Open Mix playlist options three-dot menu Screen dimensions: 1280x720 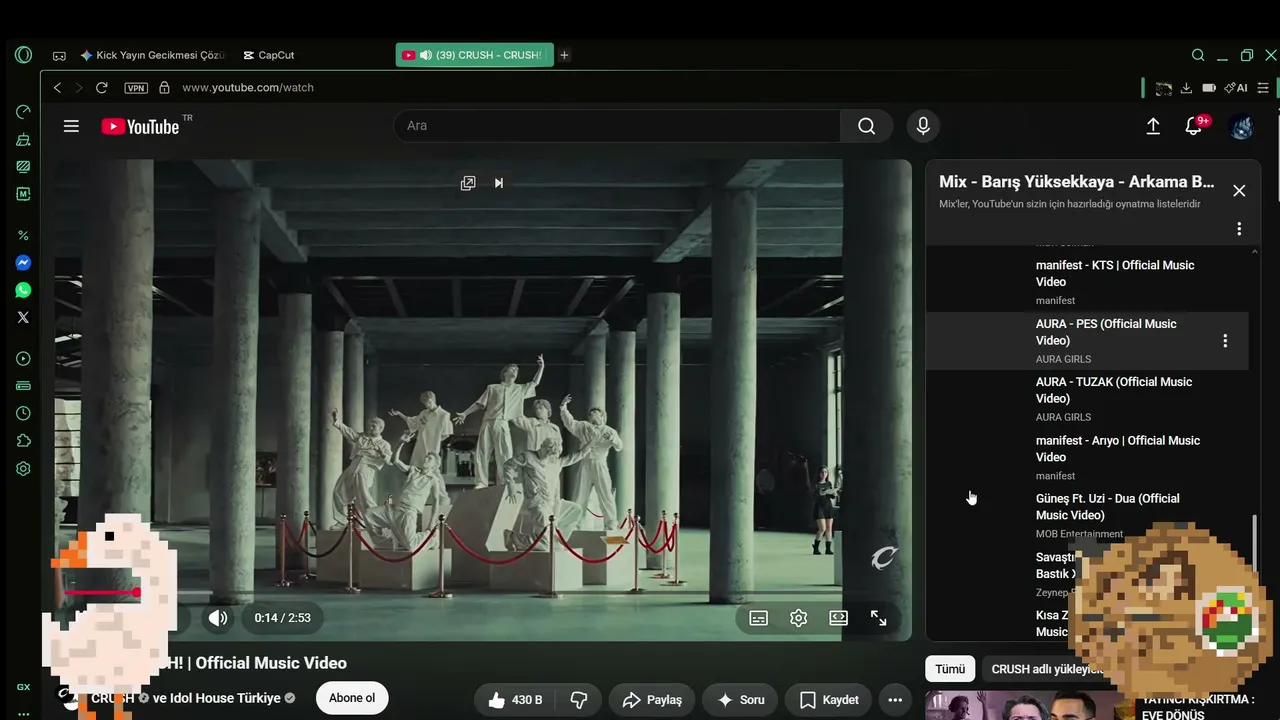click(x=1239, y=229)
